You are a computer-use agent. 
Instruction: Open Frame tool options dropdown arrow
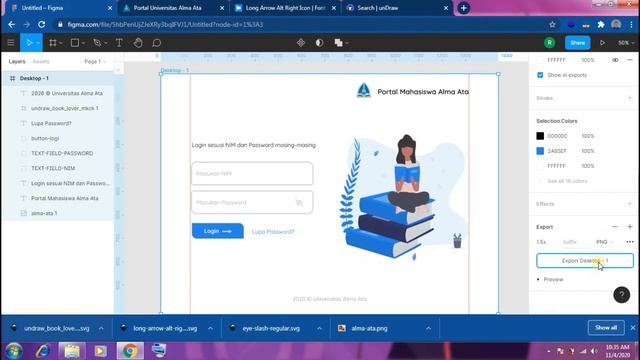coord(60,43)
